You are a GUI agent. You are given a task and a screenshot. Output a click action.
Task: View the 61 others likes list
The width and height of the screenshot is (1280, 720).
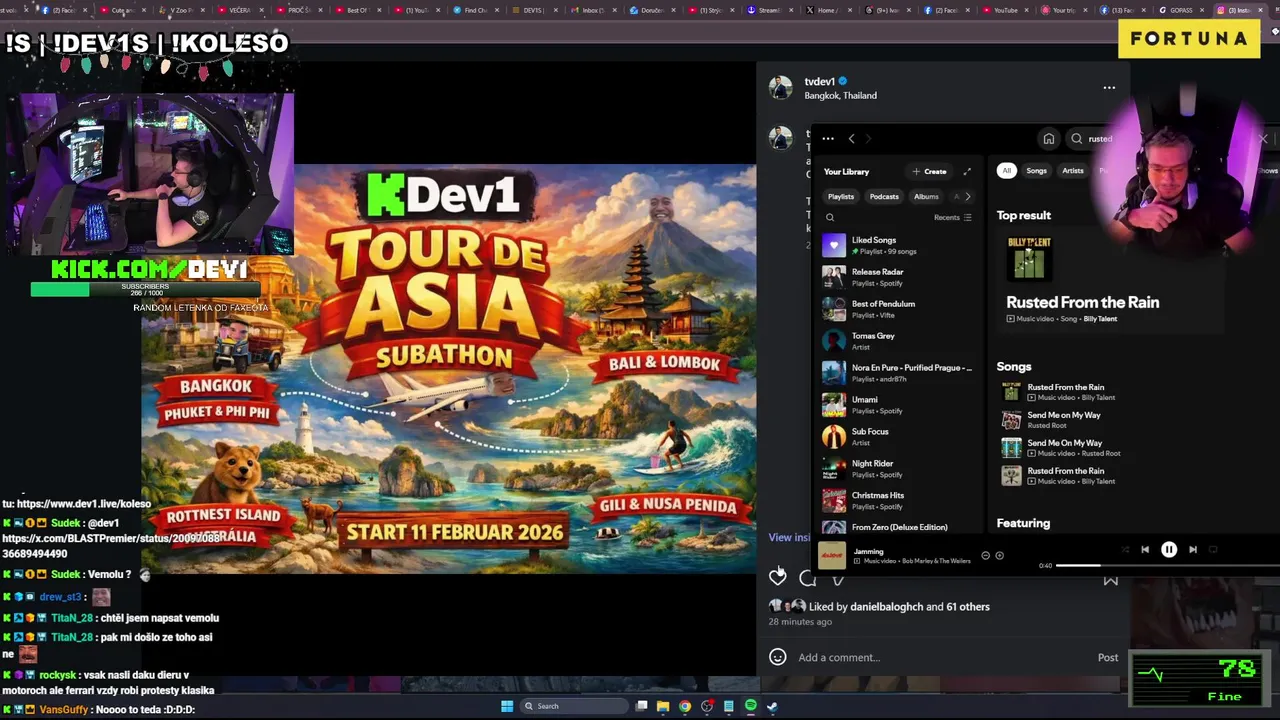(968, 607)
